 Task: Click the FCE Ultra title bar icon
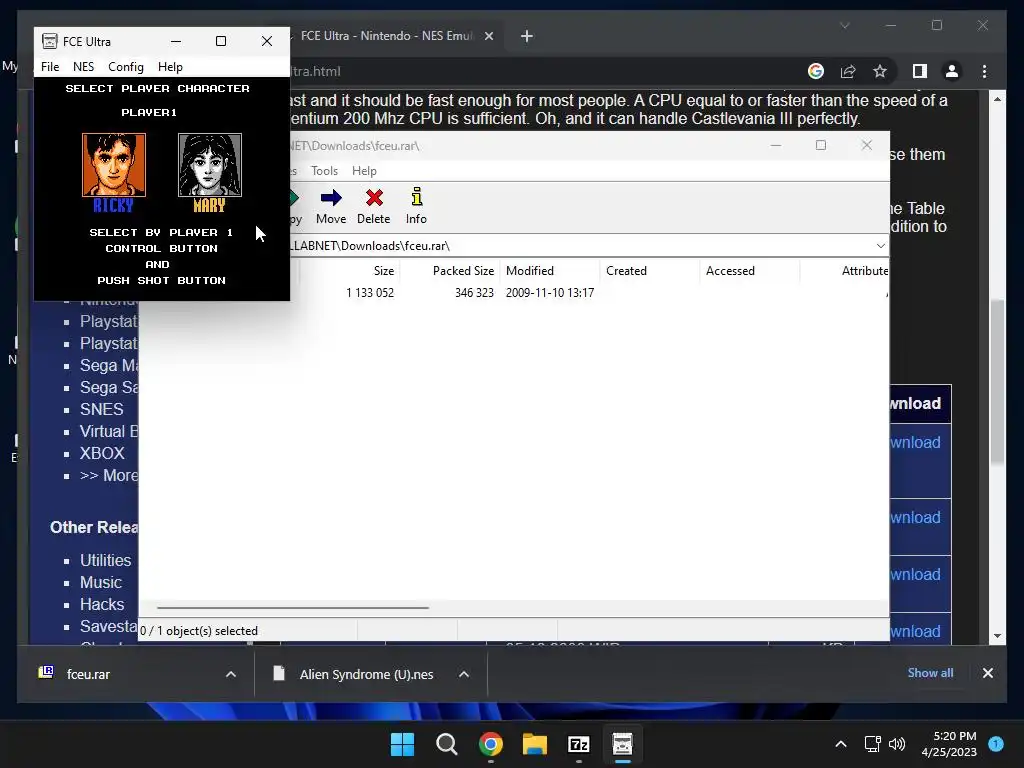(50, 41)
